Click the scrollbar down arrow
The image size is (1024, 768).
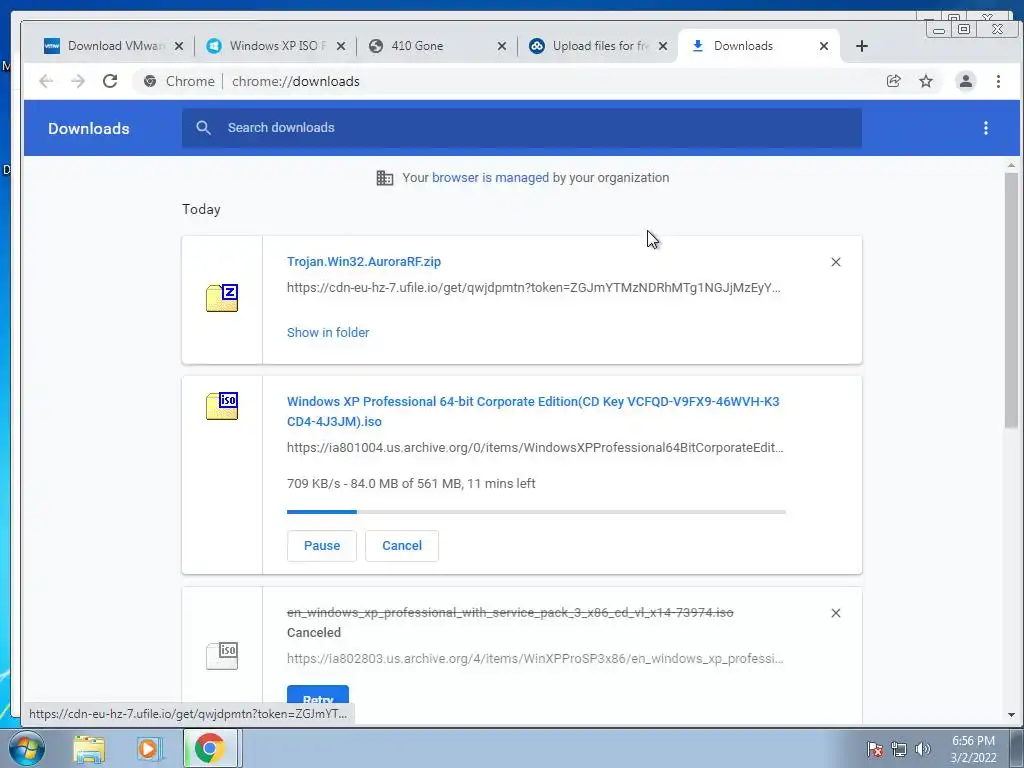click(x=1011, y=715)
